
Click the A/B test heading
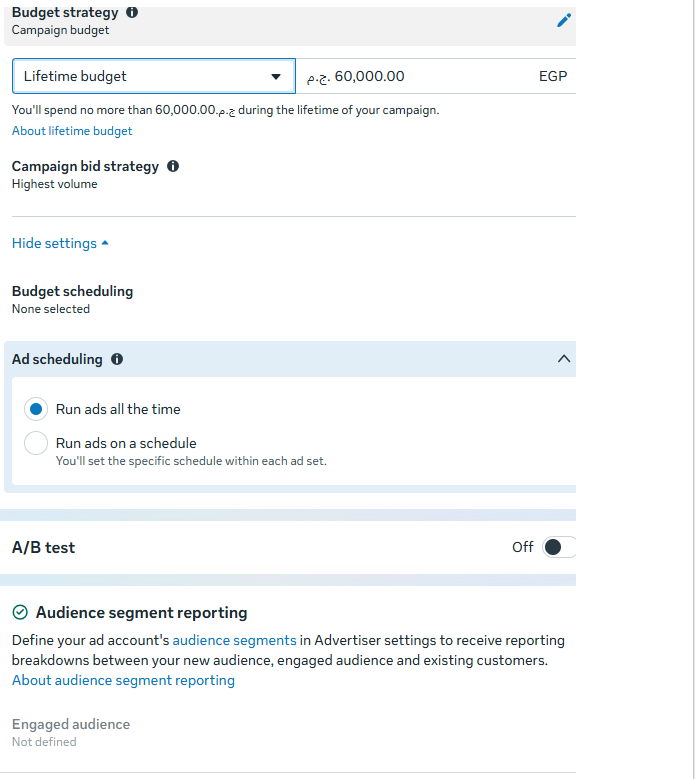tap(43, 547)
